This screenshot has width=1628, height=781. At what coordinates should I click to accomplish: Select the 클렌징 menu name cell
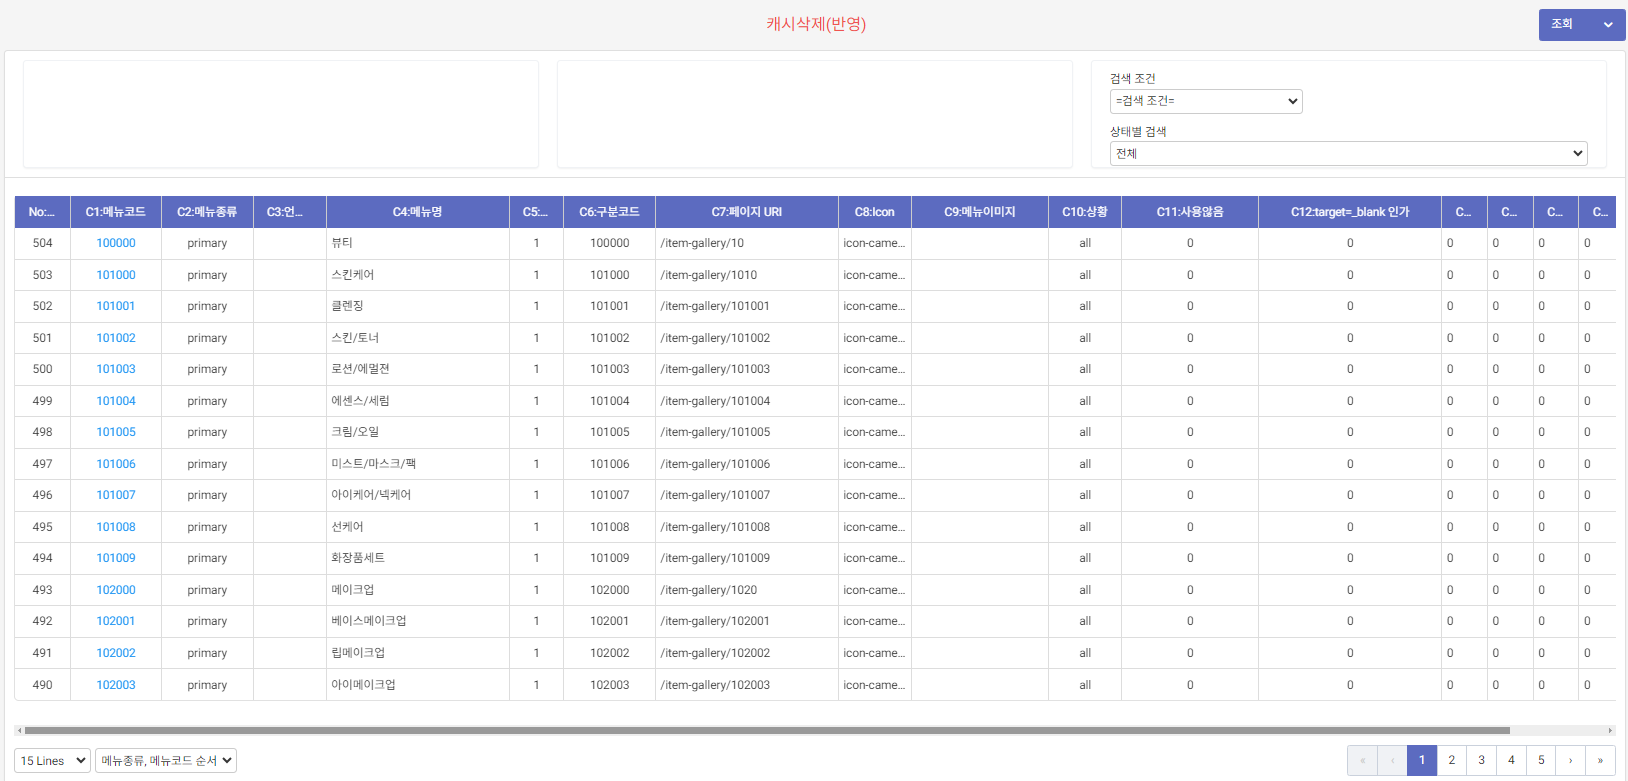pos(418,306)
